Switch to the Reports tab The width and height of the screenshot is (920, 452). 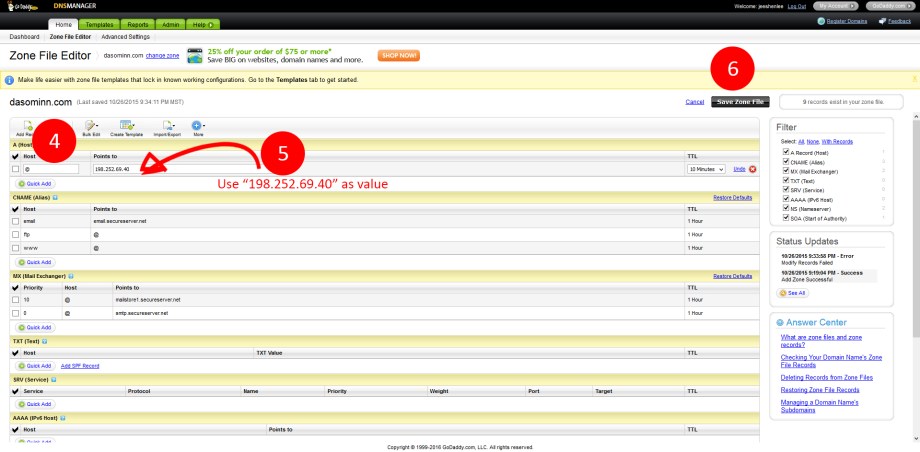[138, 25]
